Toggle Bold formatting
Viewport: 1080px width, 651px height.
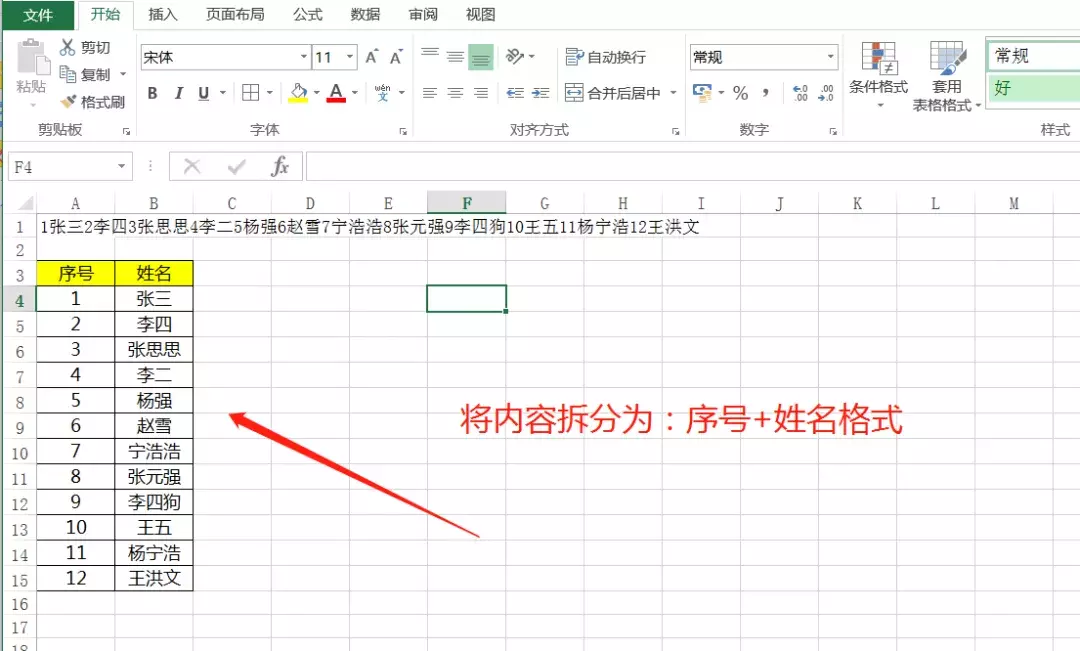click(153, 93)
